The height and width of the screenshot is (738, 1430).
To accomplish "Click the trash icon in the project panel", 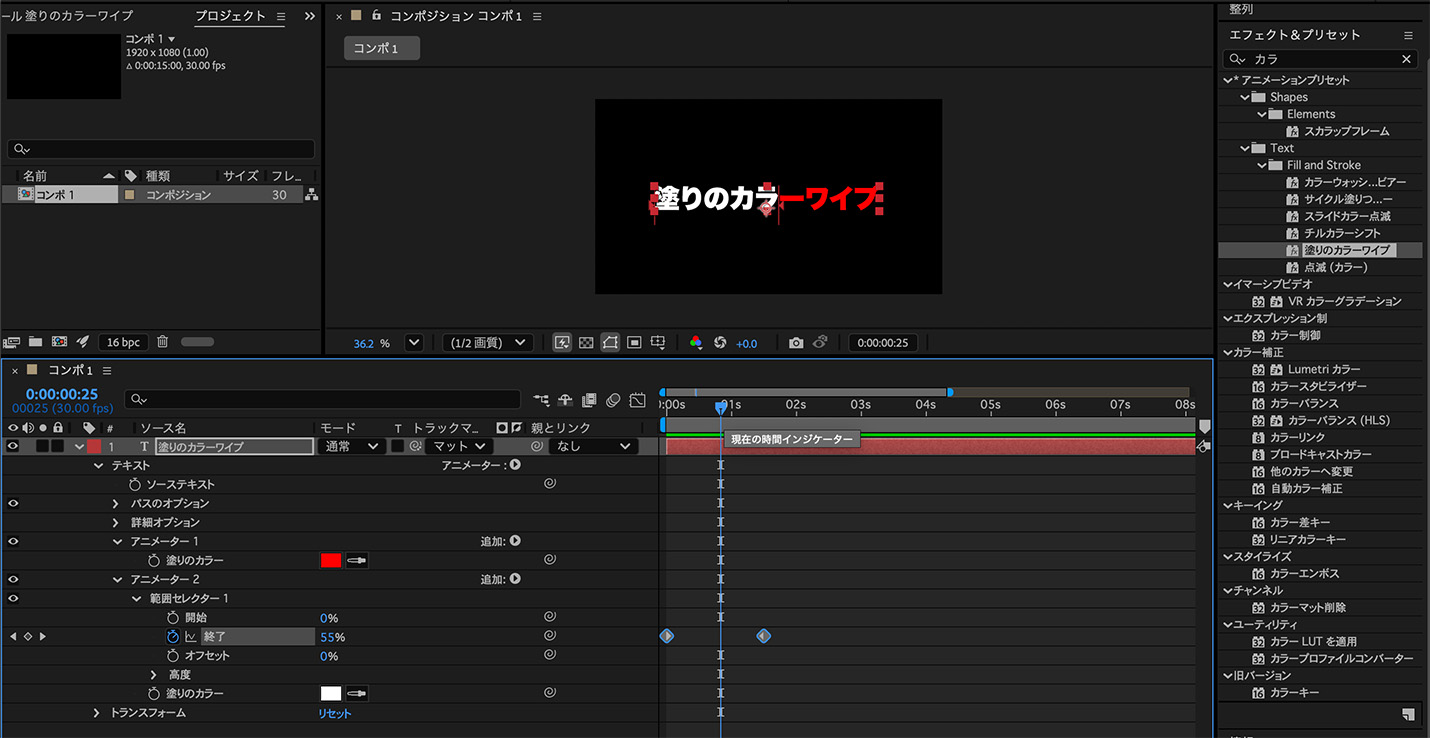I will (162, 342).
